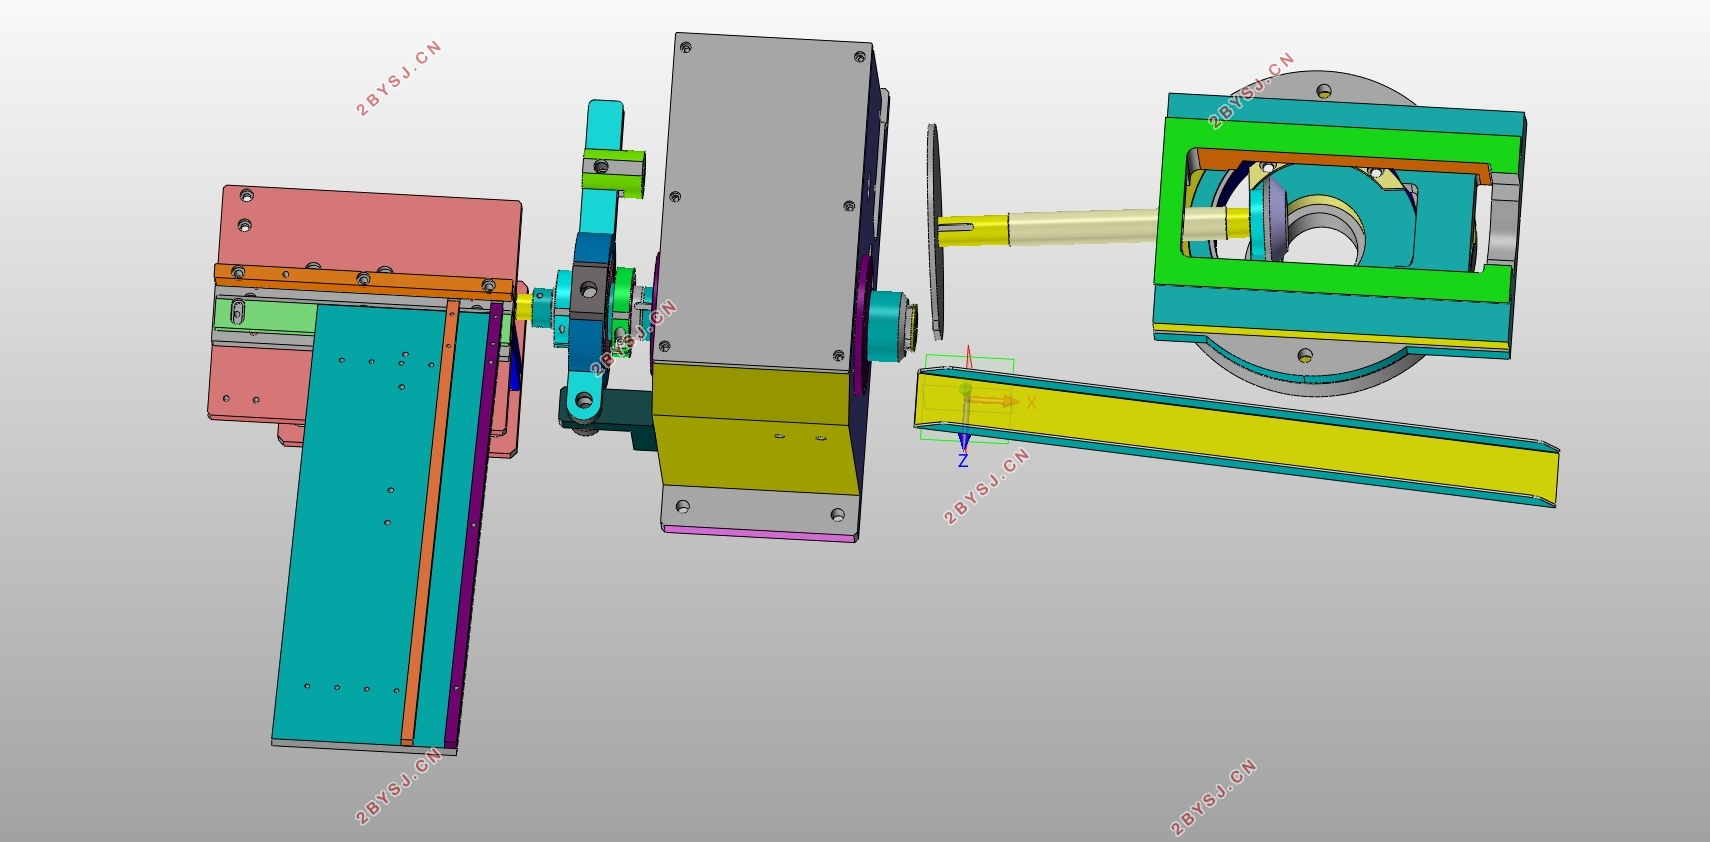Pick the olive yellow lower housing block

pyautogui.click(x=756, y=430)
